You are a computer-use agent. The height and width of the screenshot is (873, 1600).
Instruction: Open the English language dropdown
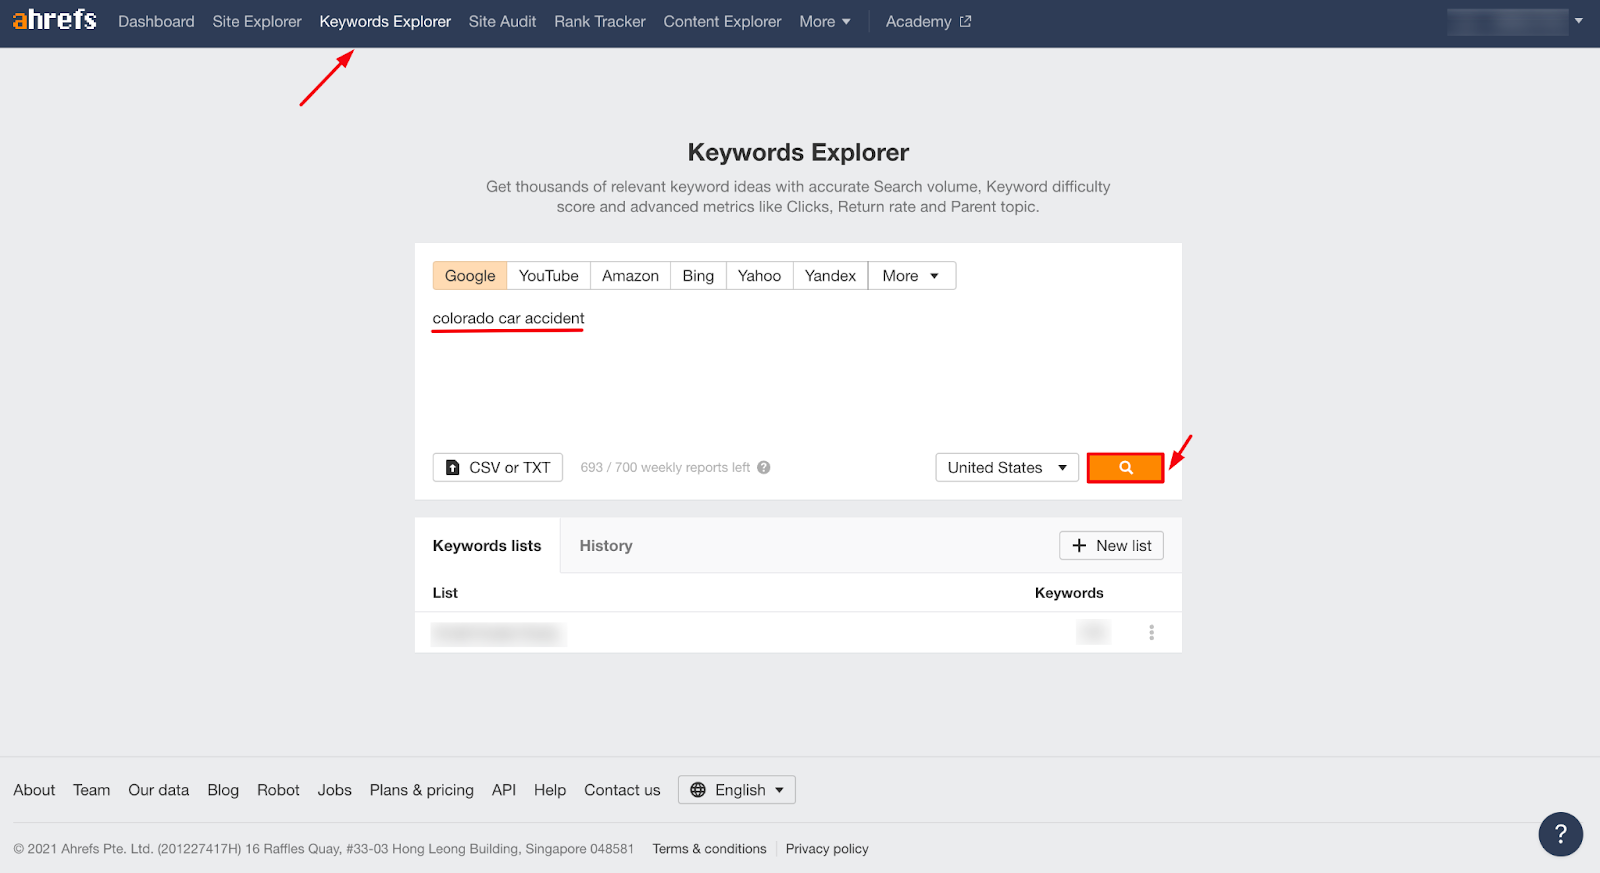(737, 790)
